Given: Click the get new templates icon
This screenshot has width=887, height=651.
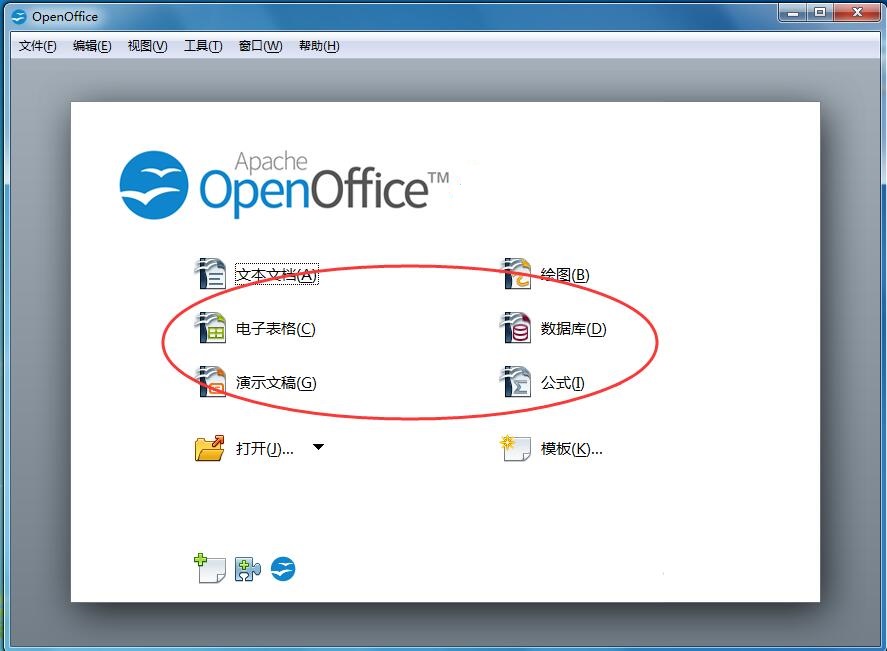Looking at the screenshot, I should tap(210, 568).
